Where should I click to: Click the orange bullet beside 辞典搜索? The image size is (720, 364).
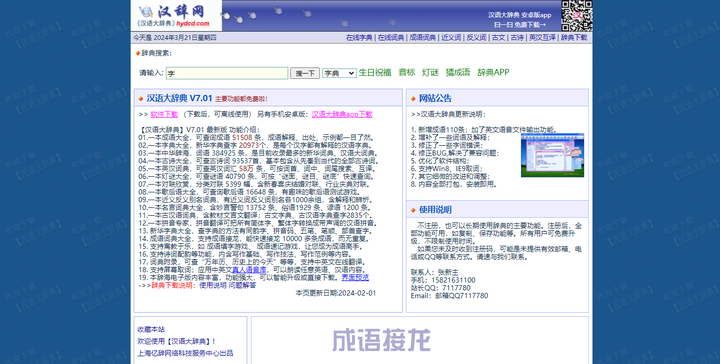[138, 53]
